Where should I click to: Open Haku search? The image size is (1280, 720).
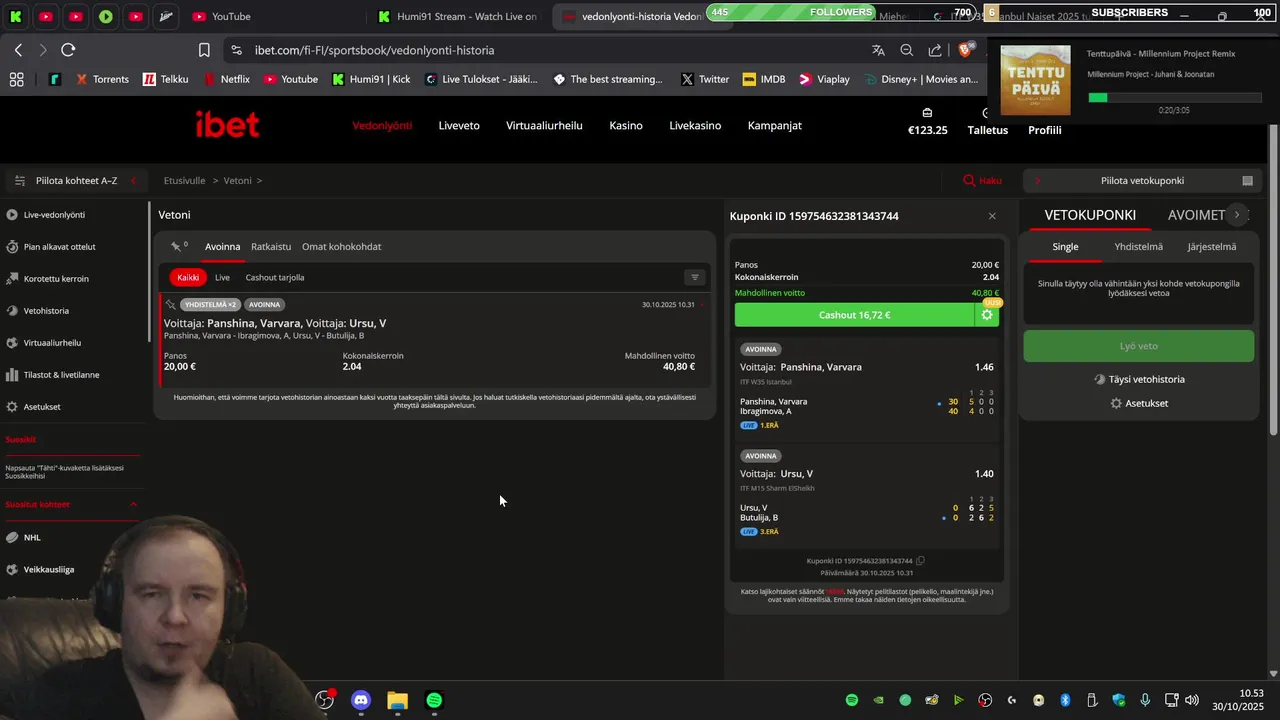pos(982,181)
